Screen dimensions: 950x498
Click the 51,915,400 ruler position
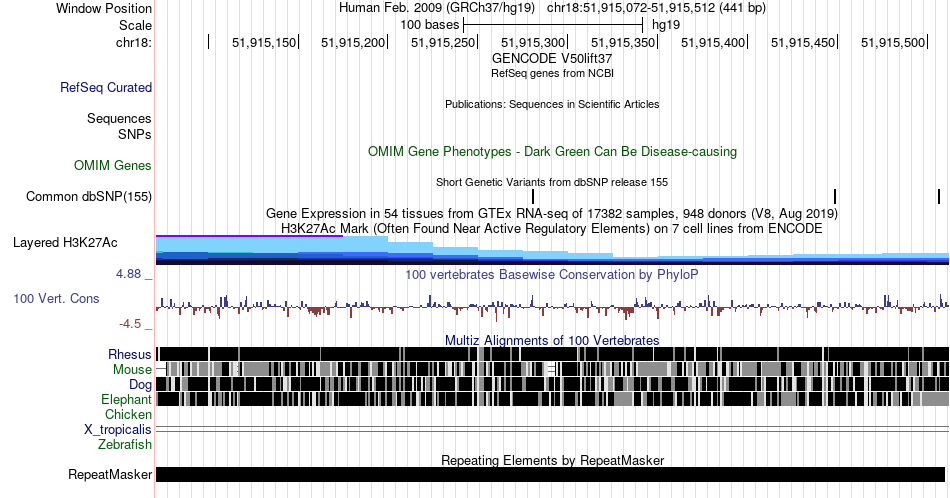point(713,42)
